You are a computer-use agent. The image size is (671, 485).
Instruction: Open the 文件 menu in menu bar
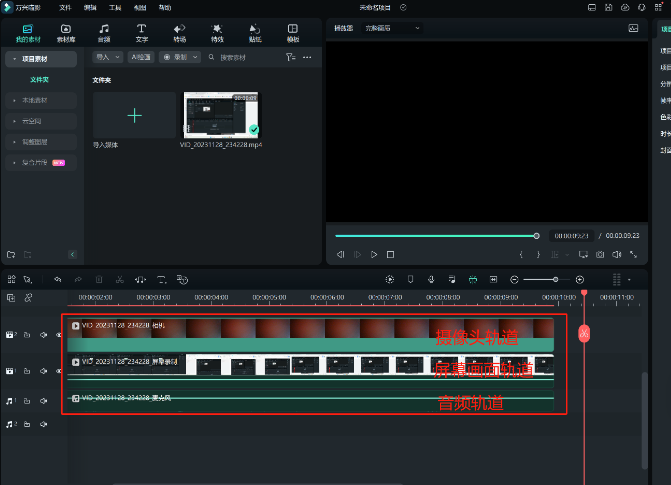pyautogui.click(x=65, y=7)
